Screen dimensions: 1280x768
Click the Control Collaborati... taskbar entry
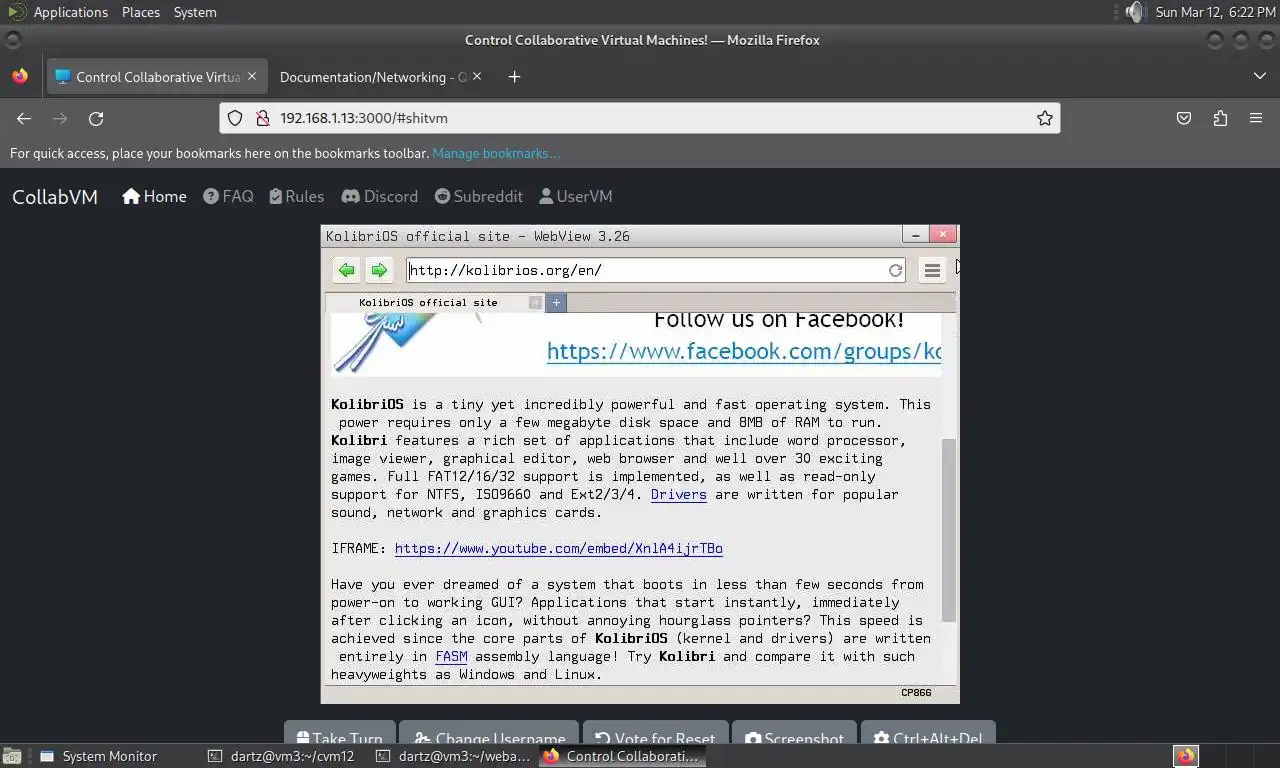(622, 756)
